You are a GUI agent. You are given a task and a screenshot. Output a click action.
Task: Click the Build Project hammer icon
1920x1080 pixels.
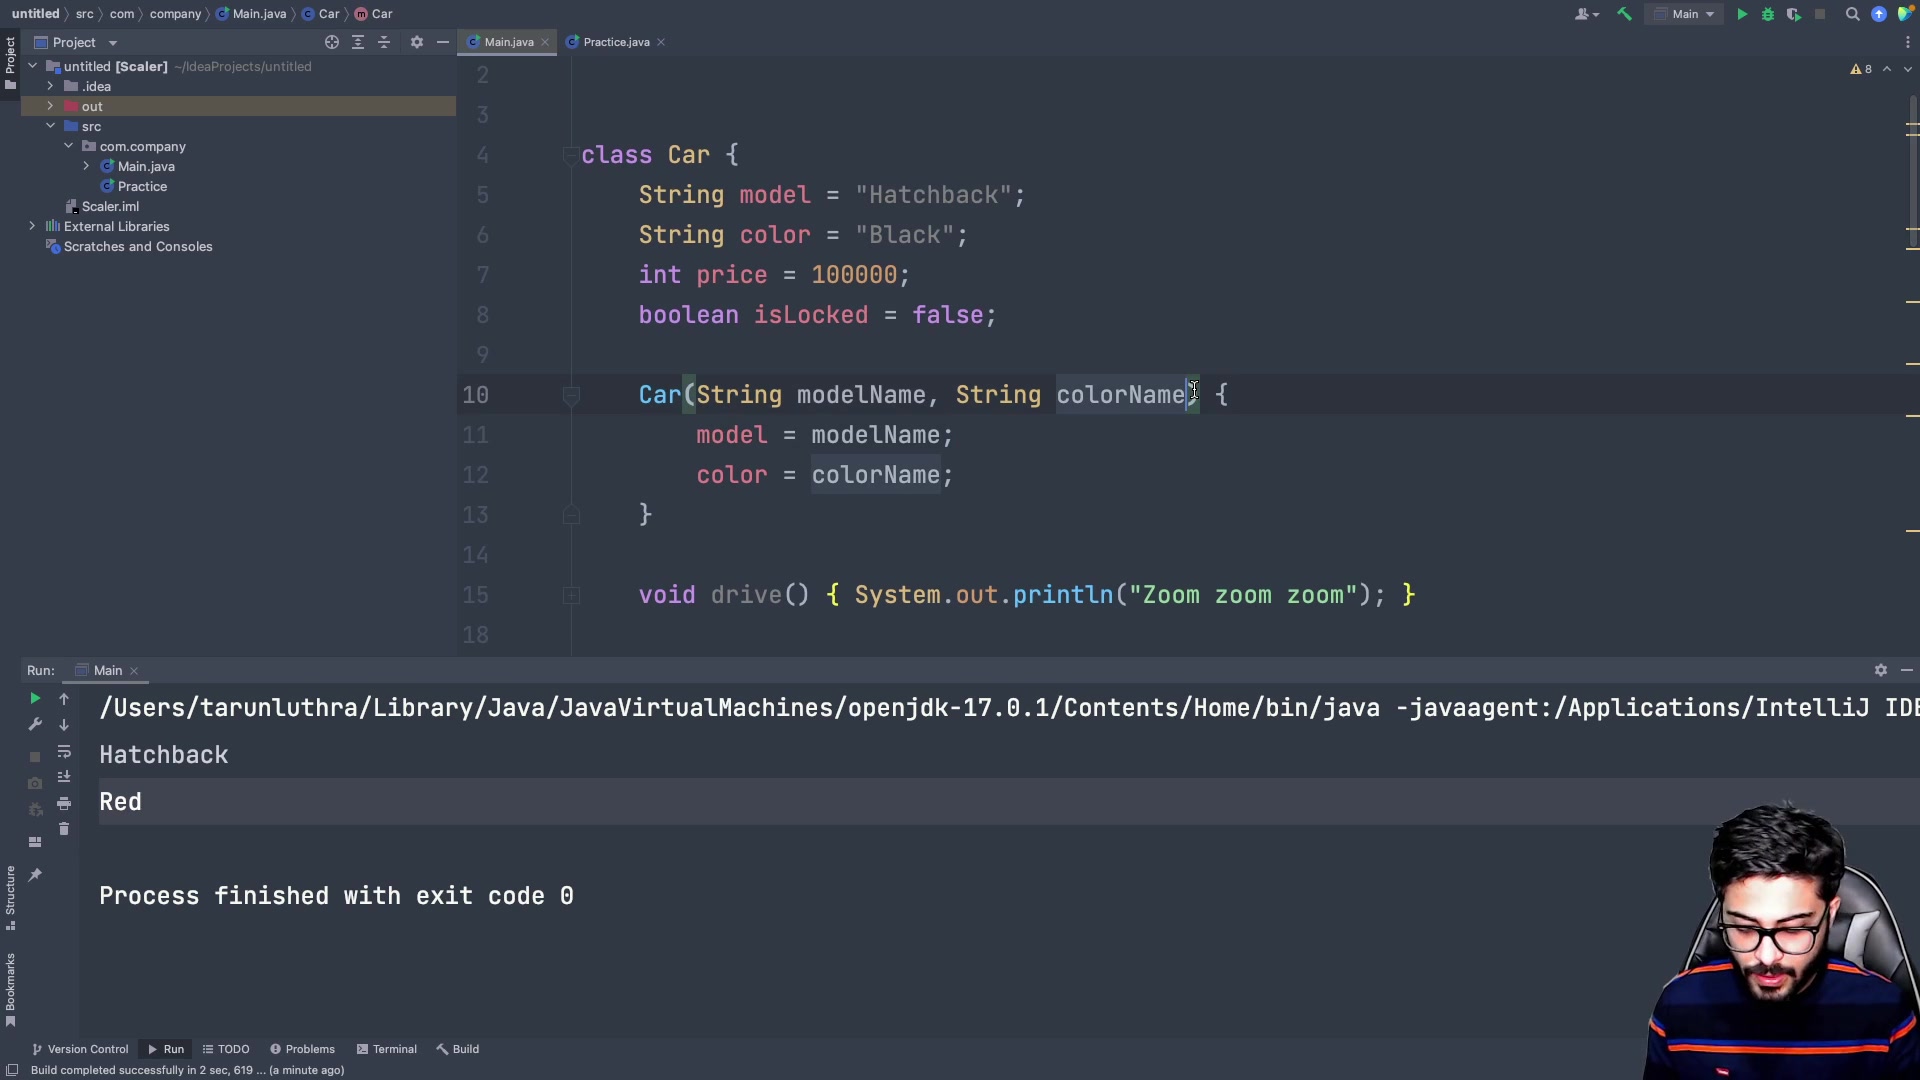1624,14
